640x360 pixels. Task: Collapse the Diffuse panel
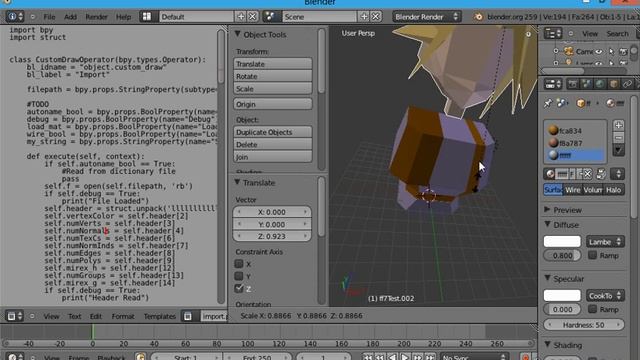548,224
